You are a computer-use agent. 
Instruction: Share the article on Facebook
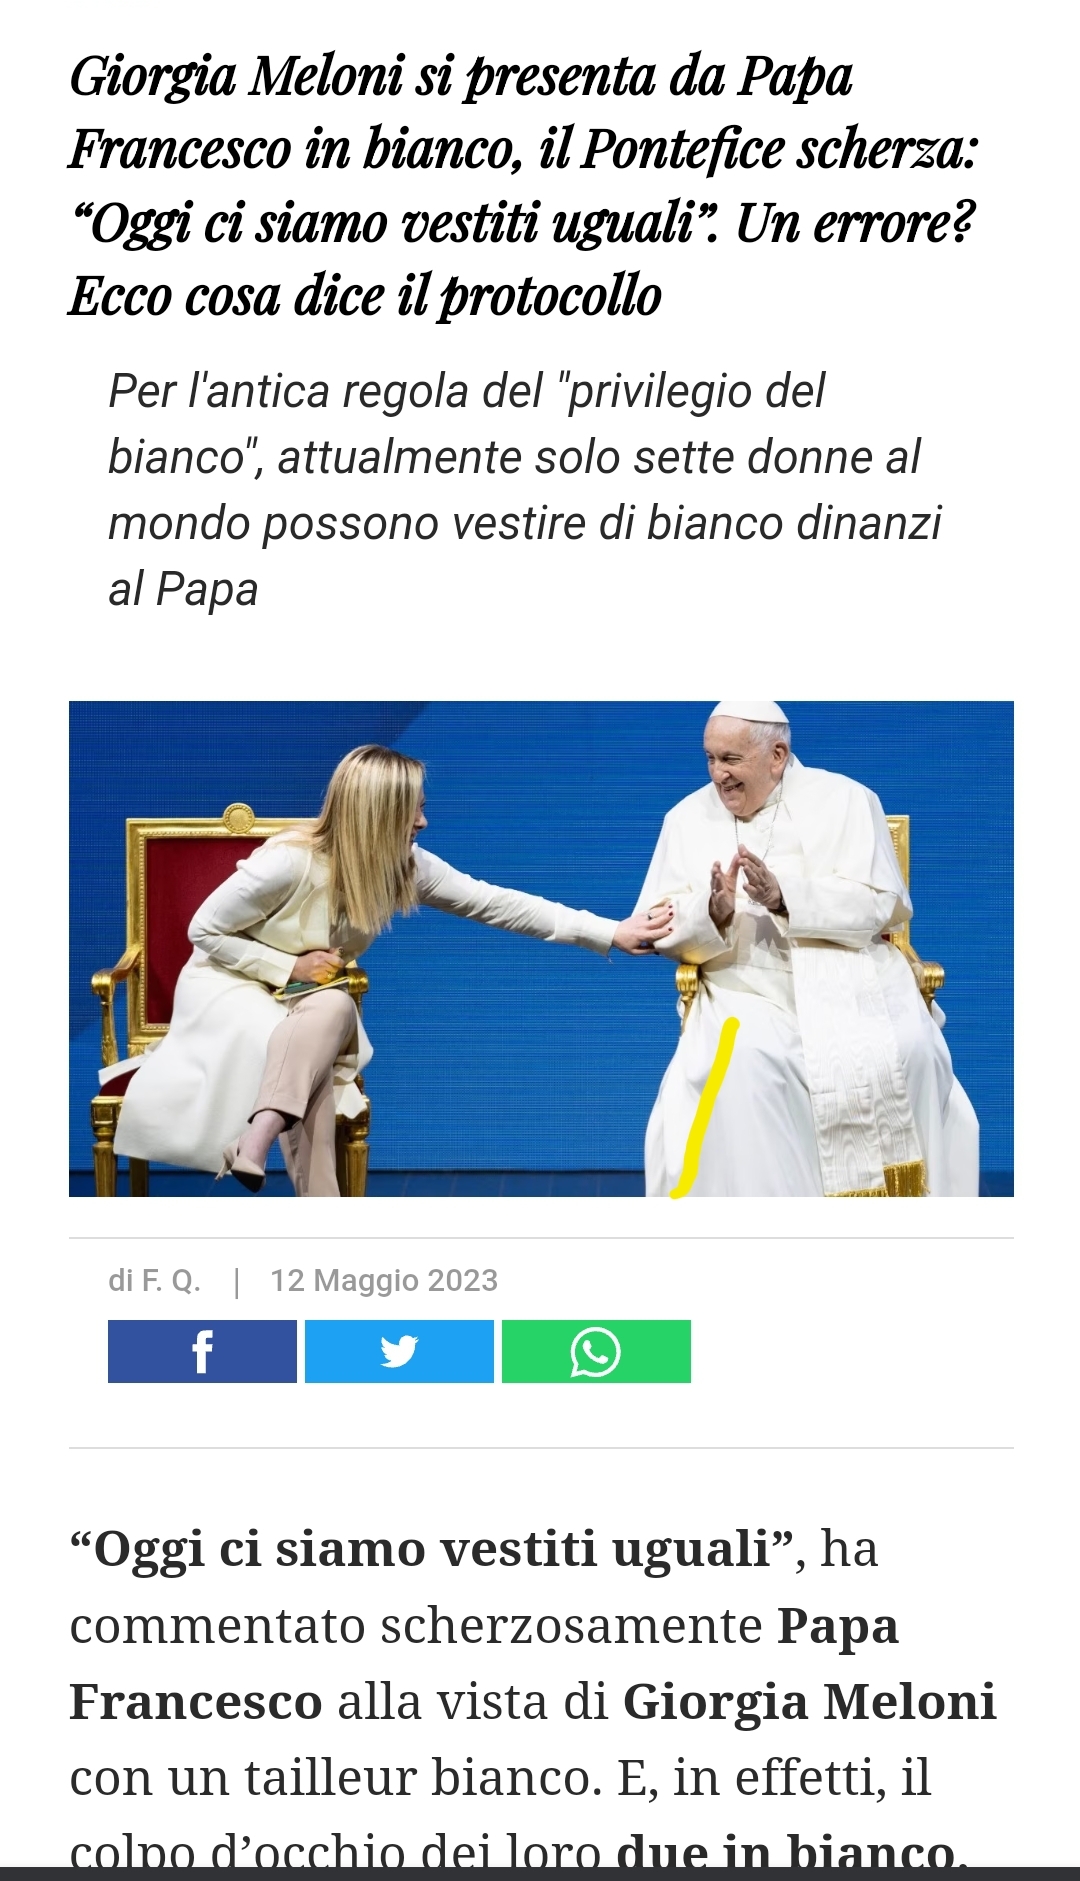click(x=202, y=1351)
